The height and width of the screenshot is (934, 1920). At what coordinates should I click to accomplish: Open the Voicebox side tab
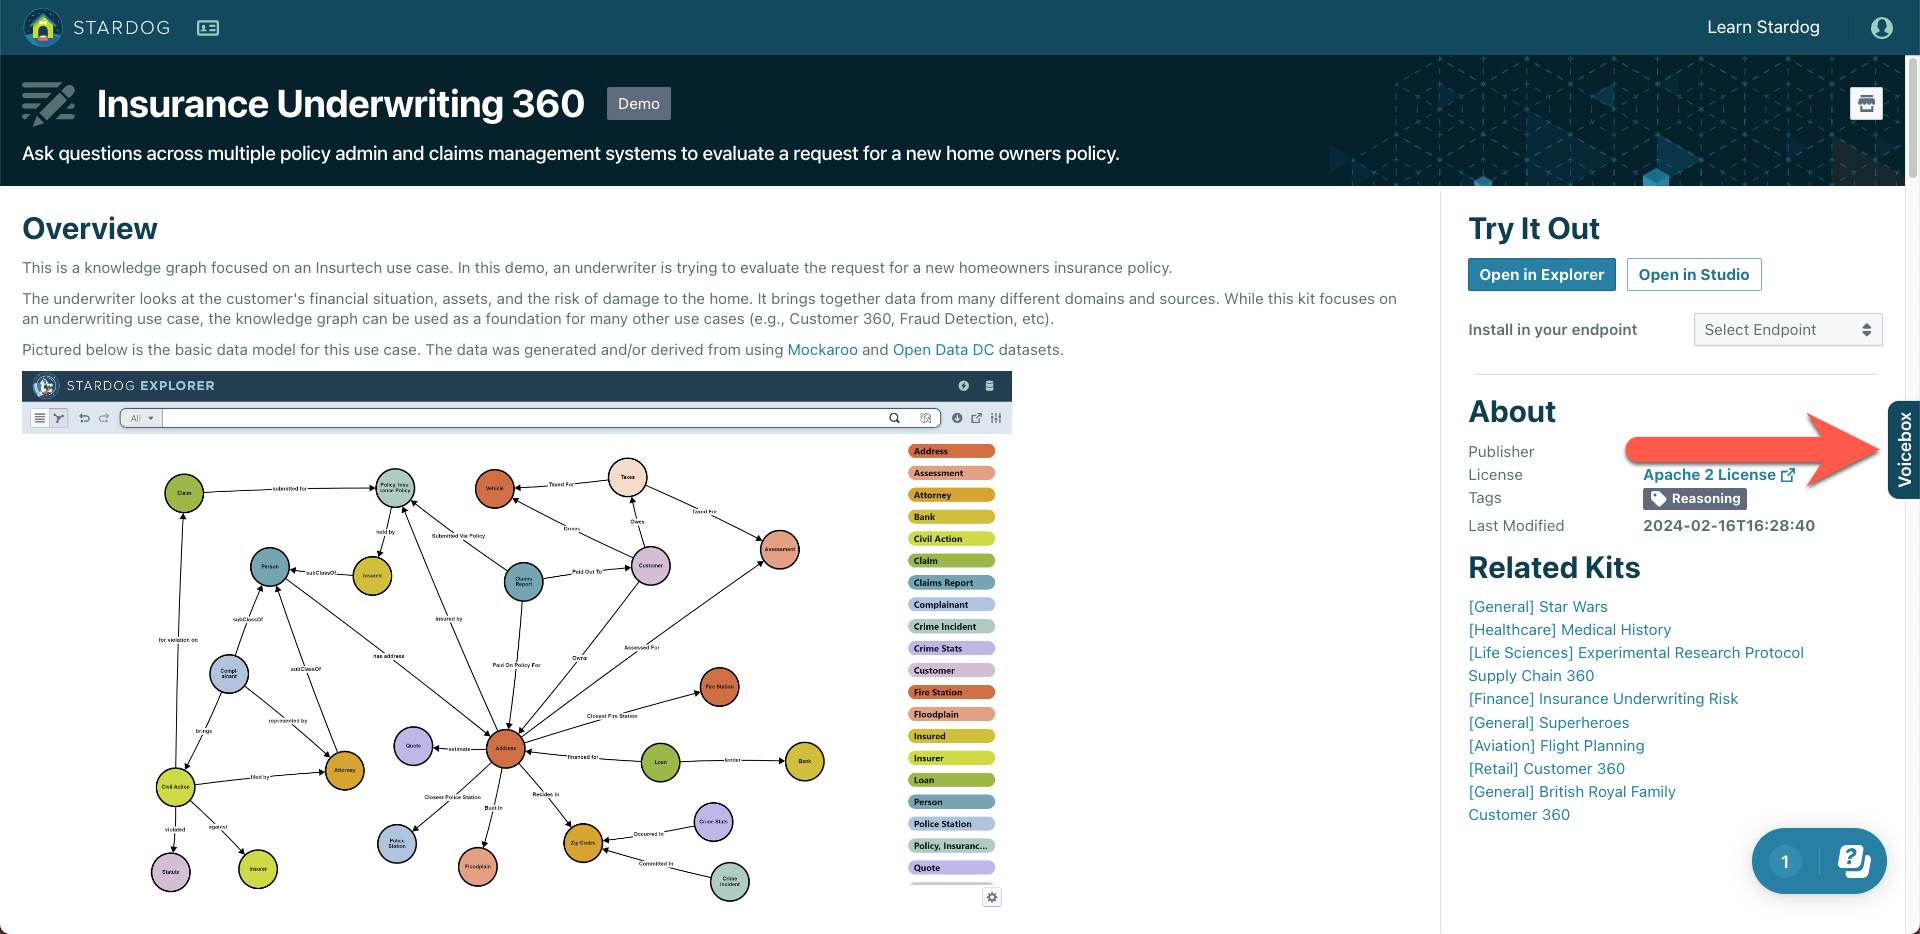(x=1904, y=450)
